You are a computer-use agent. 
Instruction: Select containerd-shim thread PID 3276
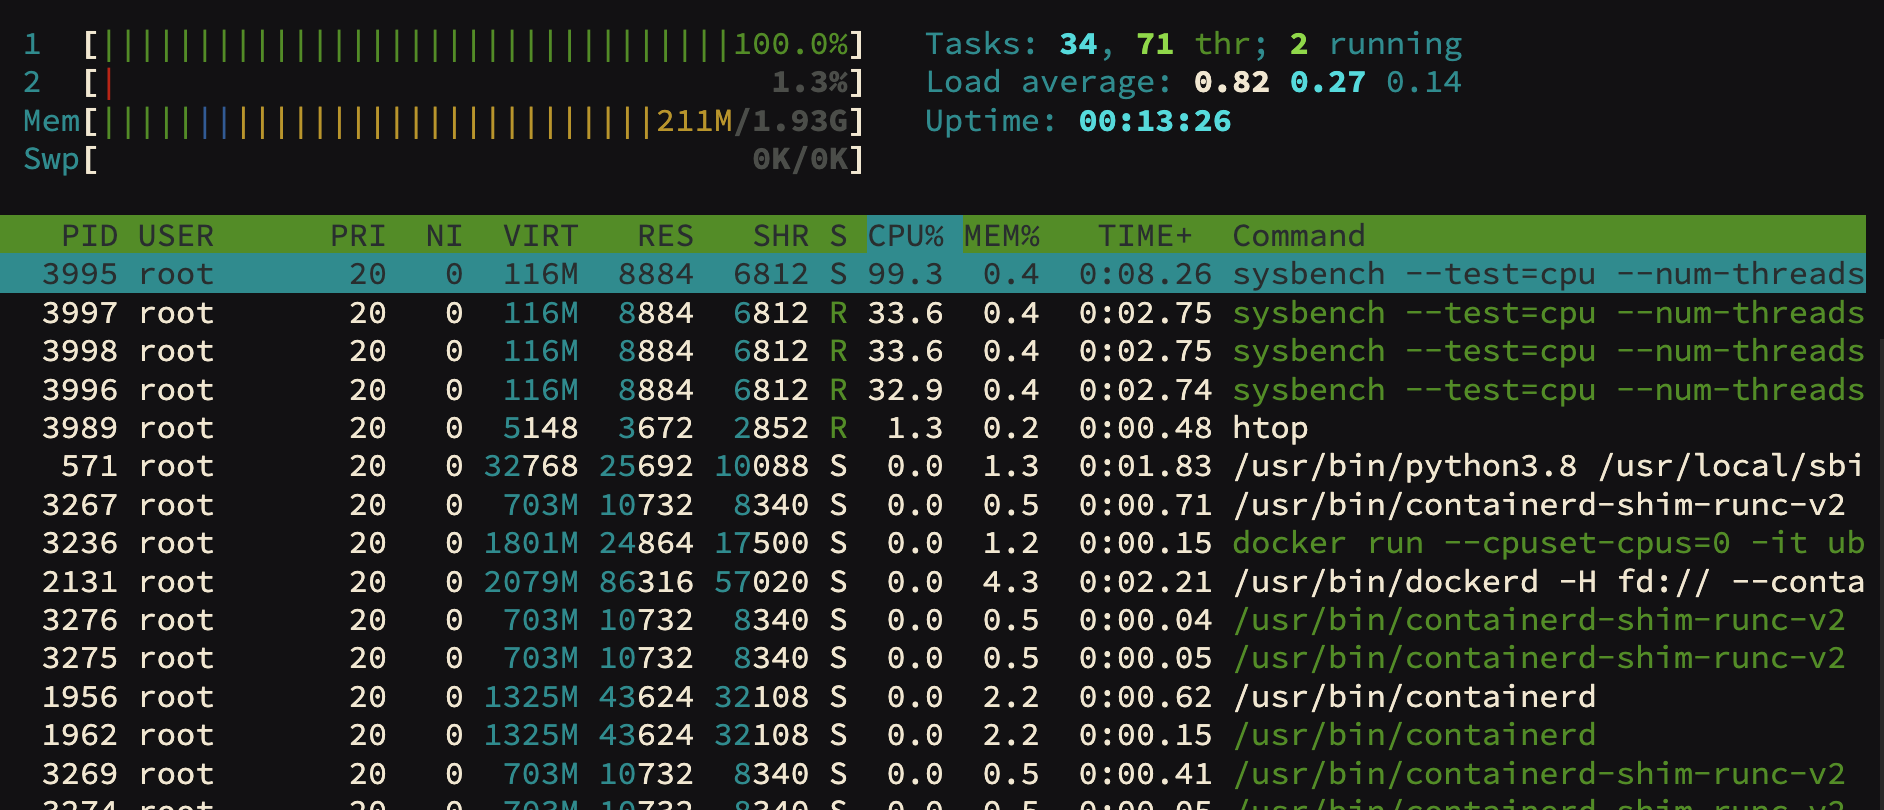coord(933,620)
